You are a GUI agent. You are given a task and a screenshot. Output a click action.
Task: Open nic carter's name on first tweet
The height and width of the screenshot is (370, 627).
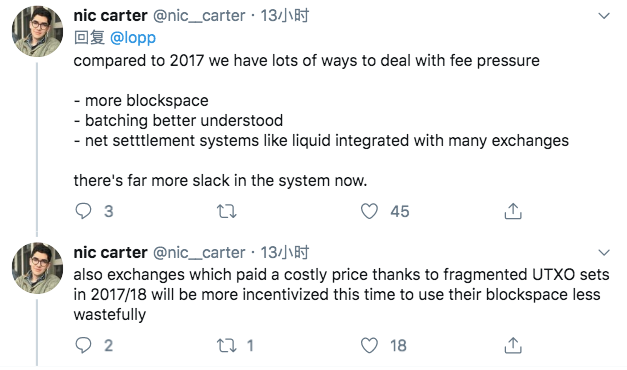pos(110,16)
